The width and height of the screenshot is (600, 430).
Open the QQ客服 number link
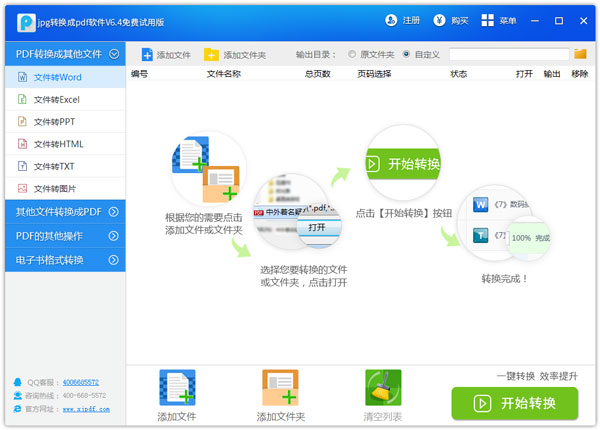[x=81, y=382]
